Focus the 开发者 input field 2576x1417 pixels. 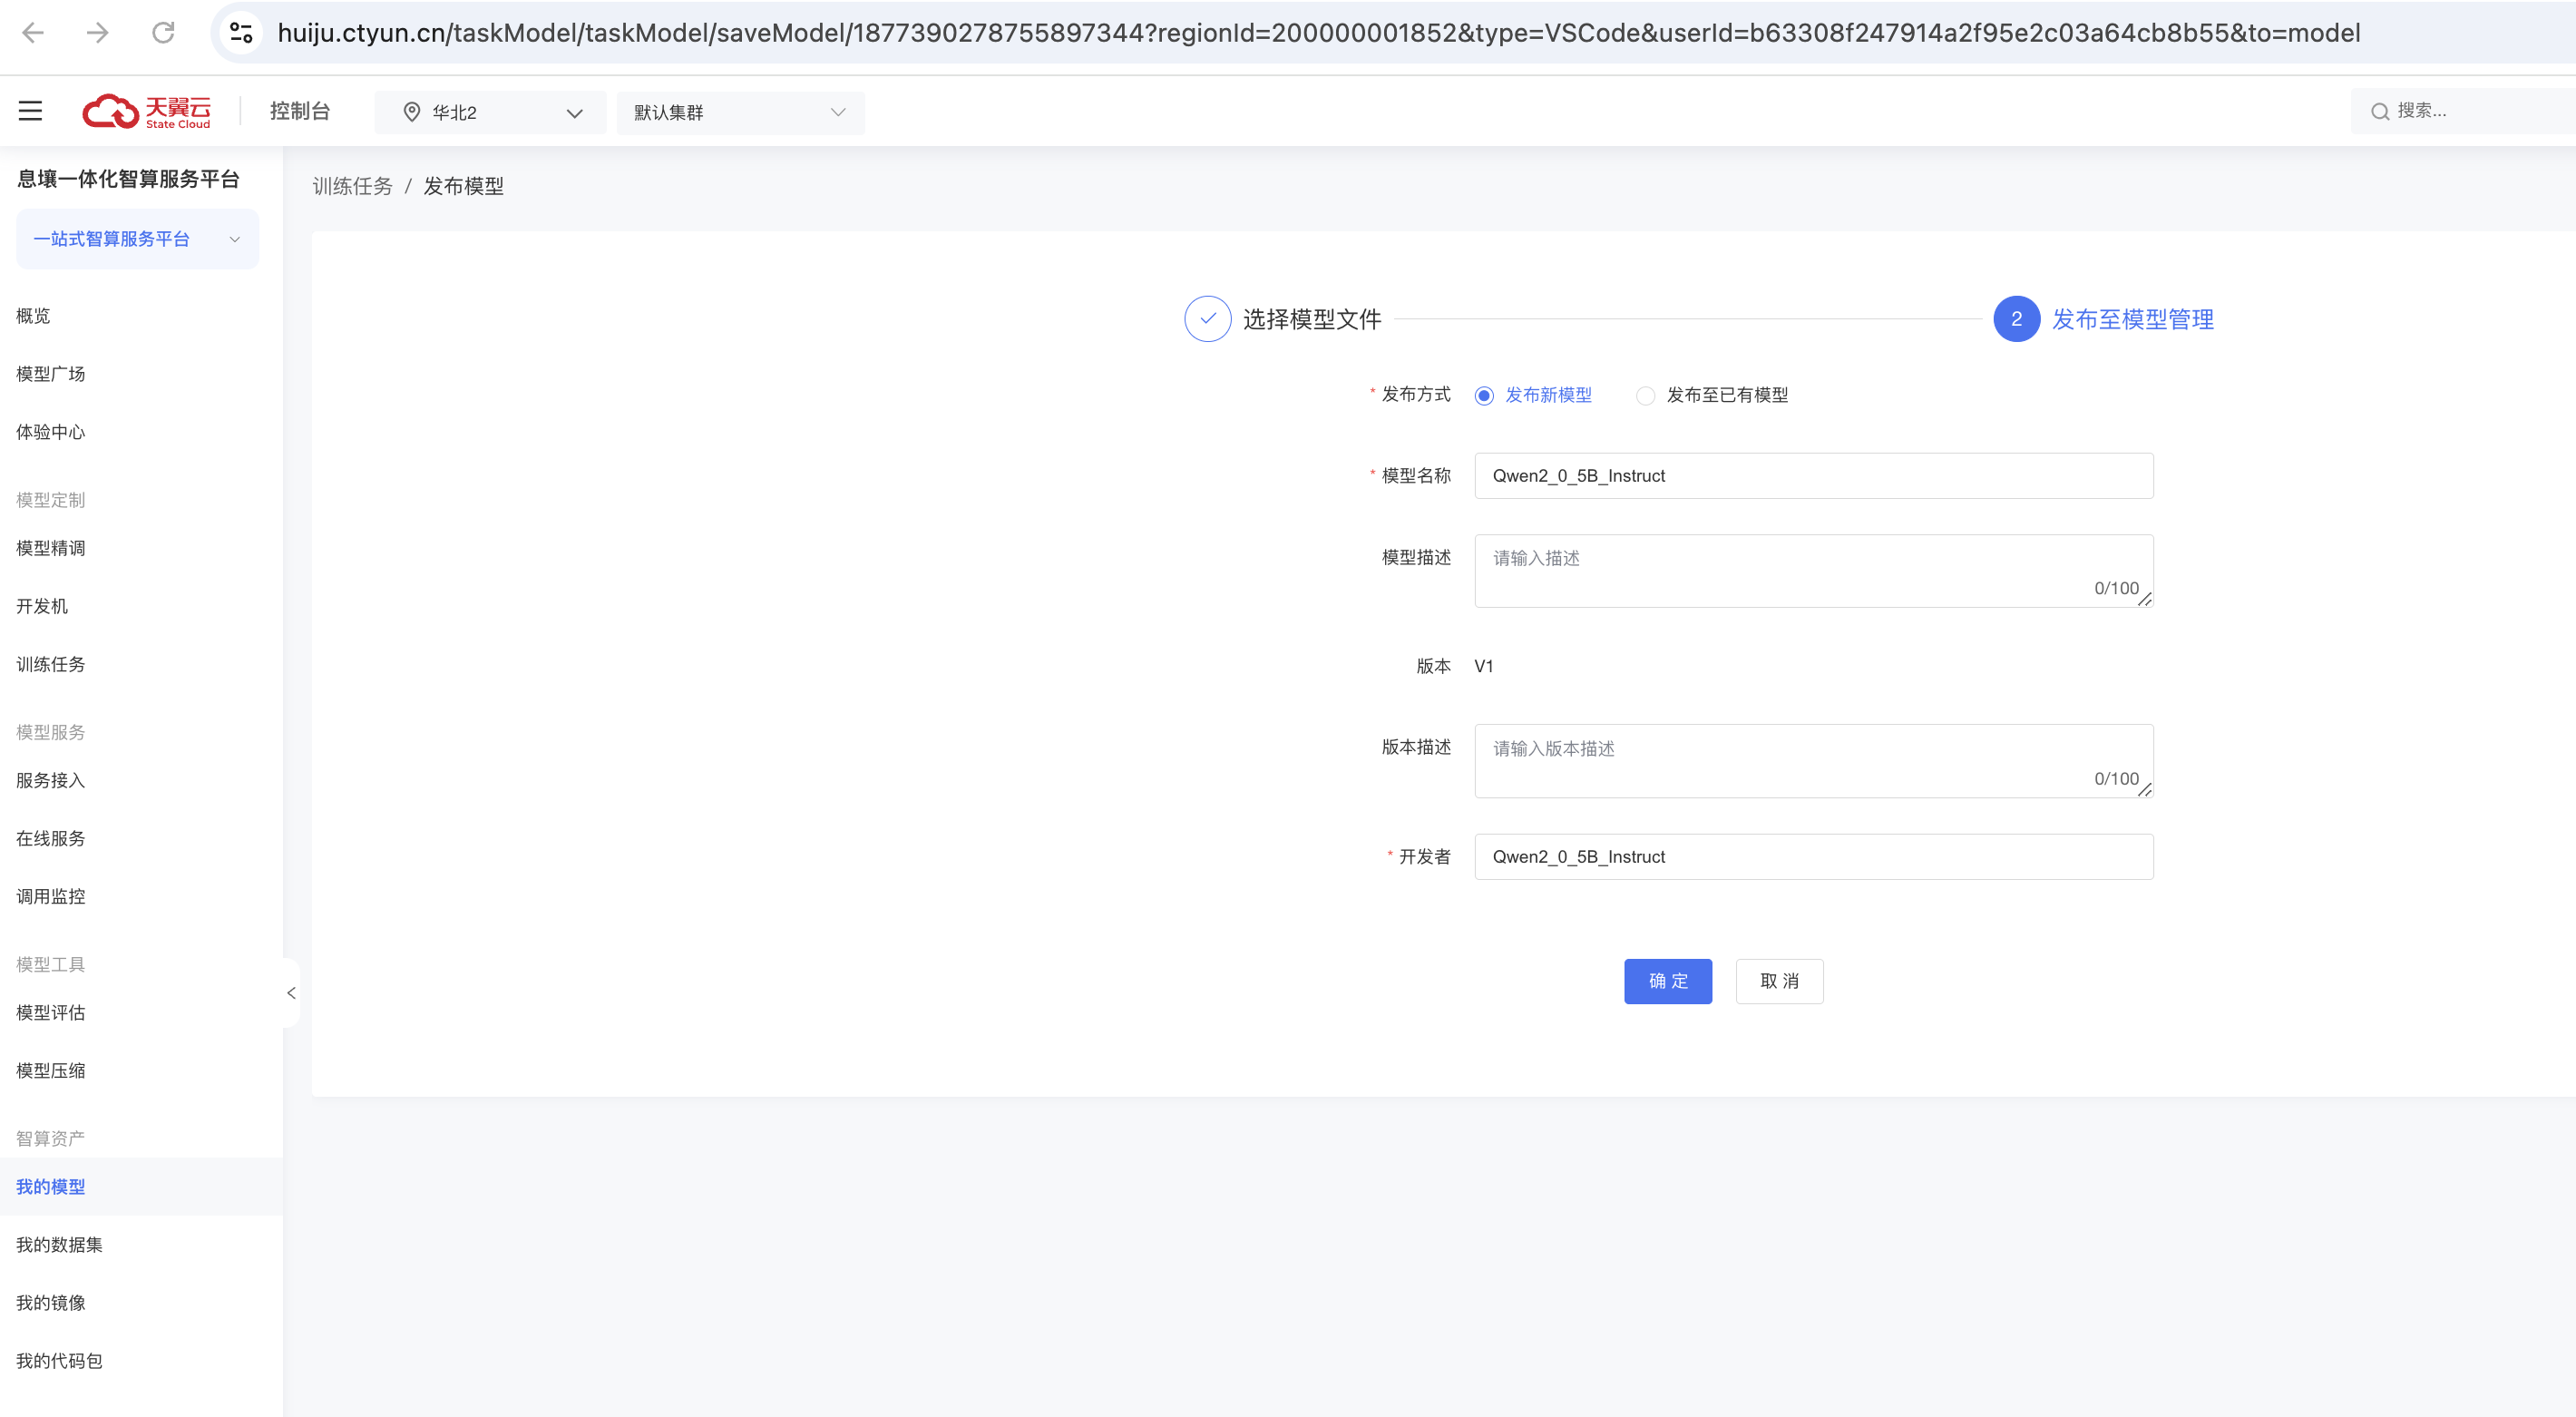coord(1813,857)
